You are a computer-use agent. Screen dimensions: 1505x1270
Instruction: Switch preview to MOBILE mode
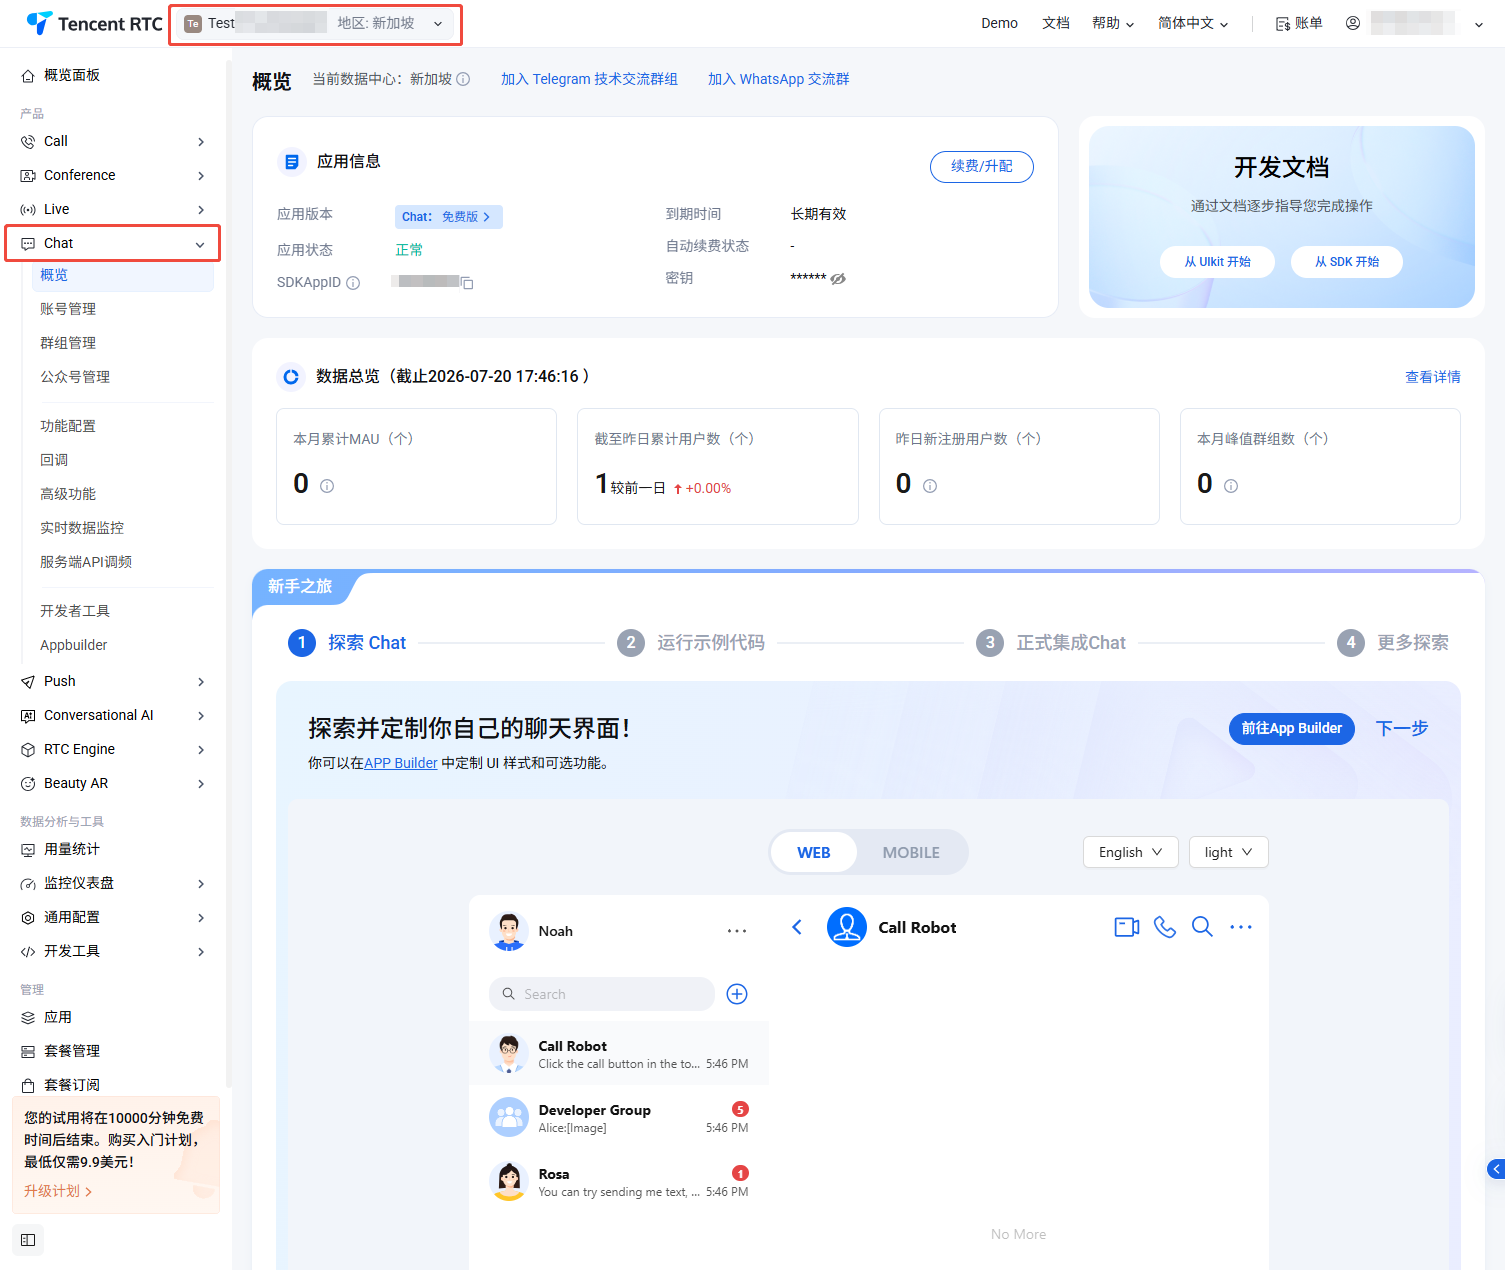pyautogui.click(x=911, y=853)
